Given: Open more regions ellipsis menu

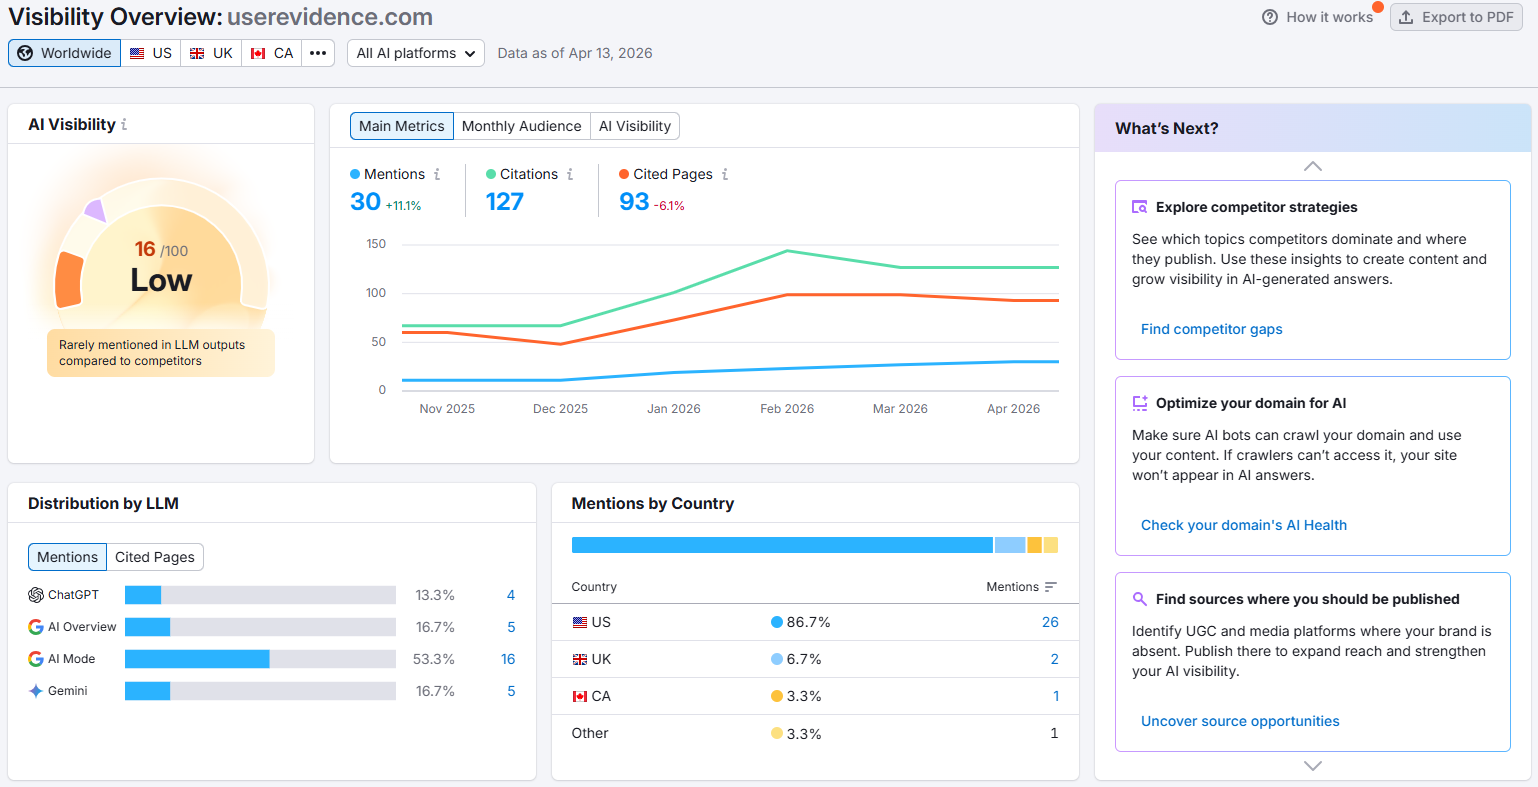Looking at the screenshot, I should pos(318,53).
